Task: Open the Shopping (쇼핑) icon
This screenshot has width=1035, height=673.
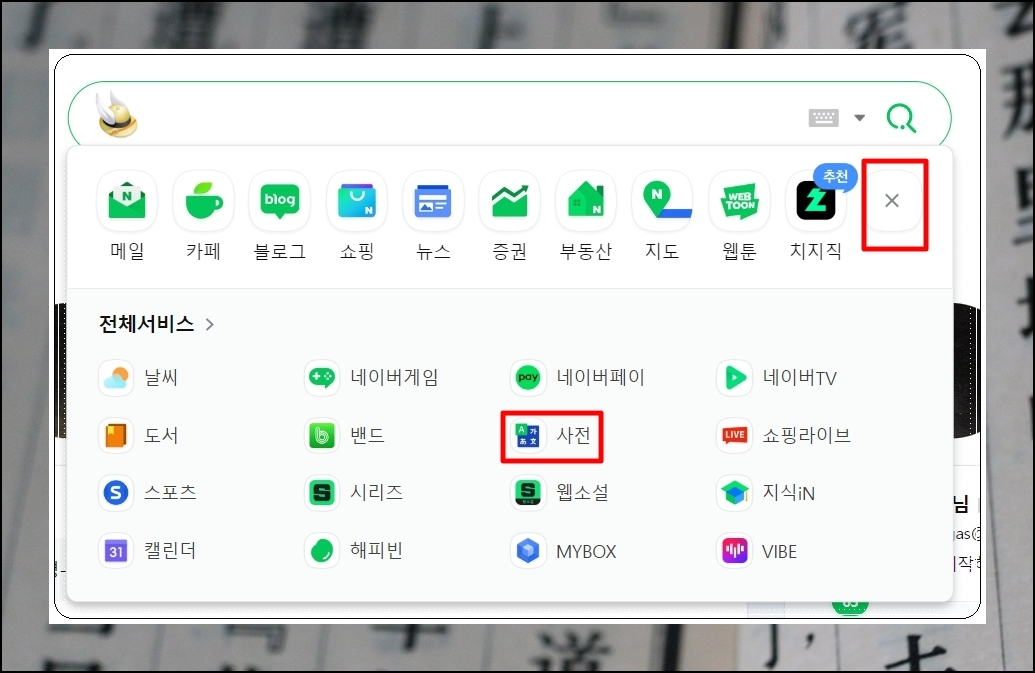Action: [x=356, y=201]
